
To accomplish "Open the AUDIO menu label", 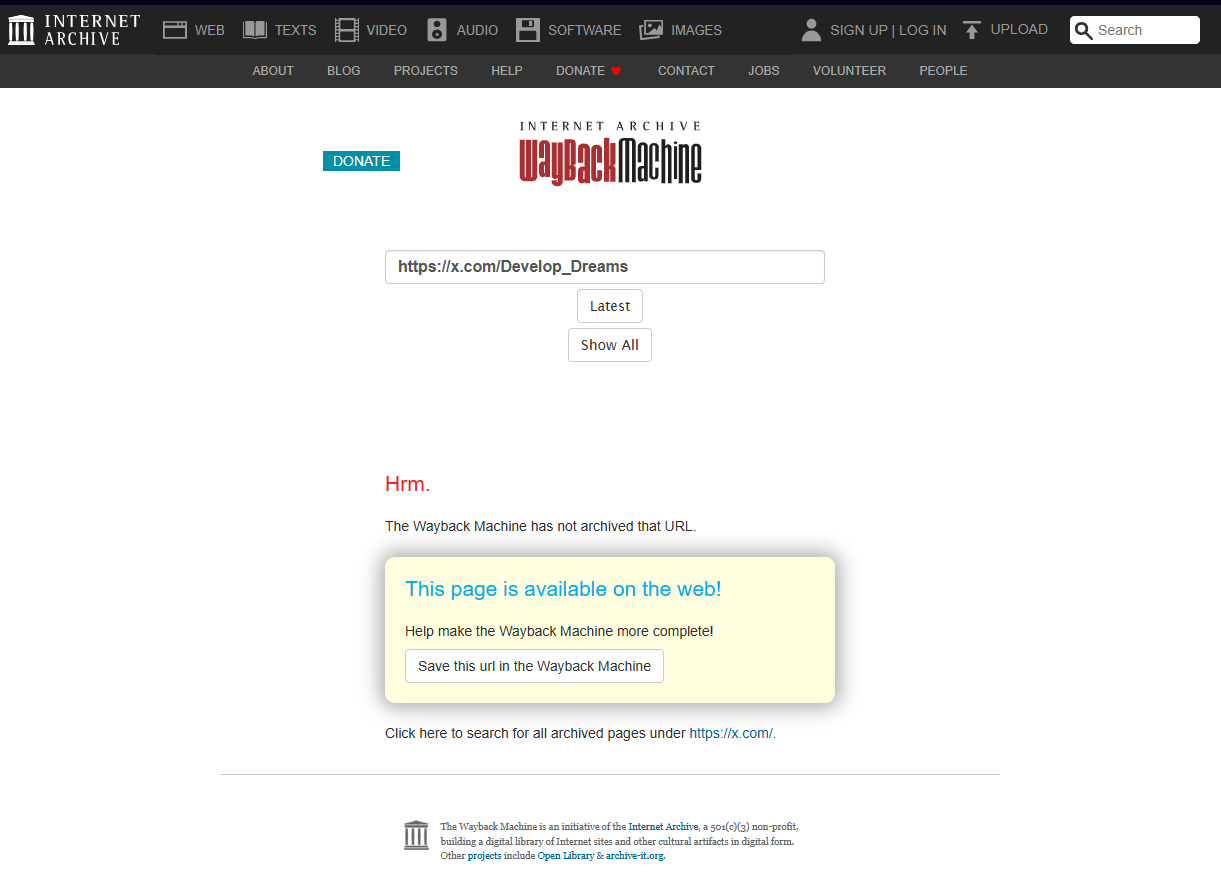I will pos(478,30).
